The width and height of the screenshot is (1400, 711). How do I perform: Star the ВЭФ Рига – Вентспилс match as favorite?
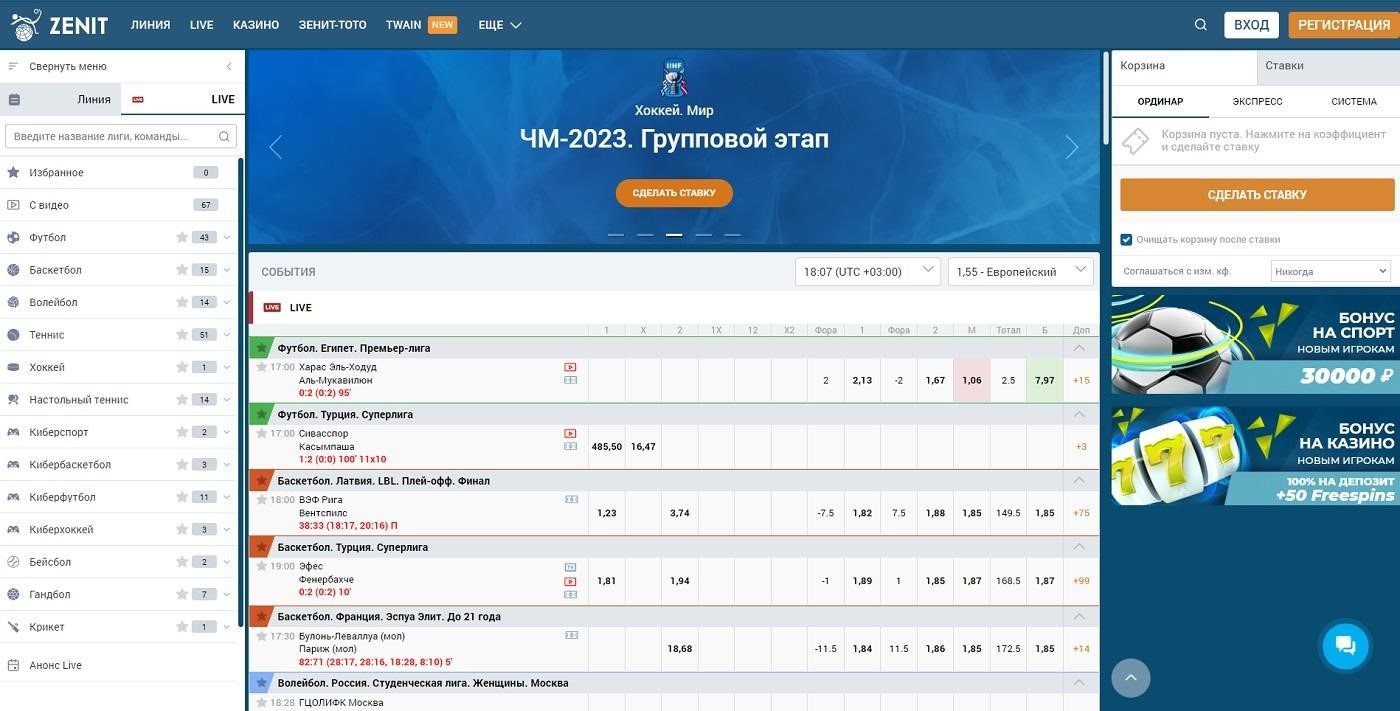[x=262, y=499]
